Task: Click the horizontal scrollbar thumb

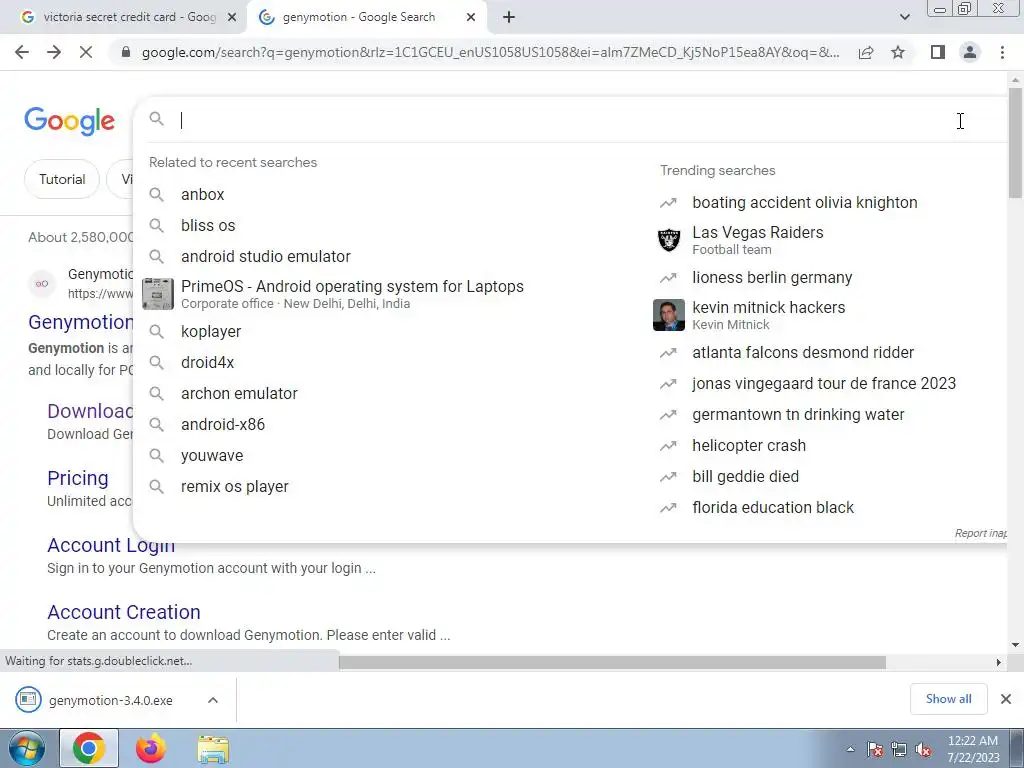Action: [612, 662]
